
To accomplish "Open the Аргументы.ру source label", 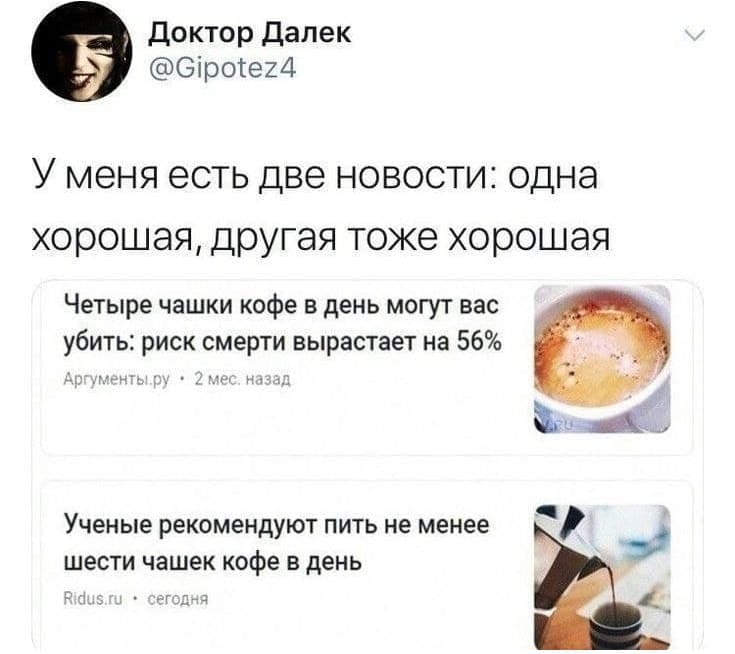I will click(116, 379).
